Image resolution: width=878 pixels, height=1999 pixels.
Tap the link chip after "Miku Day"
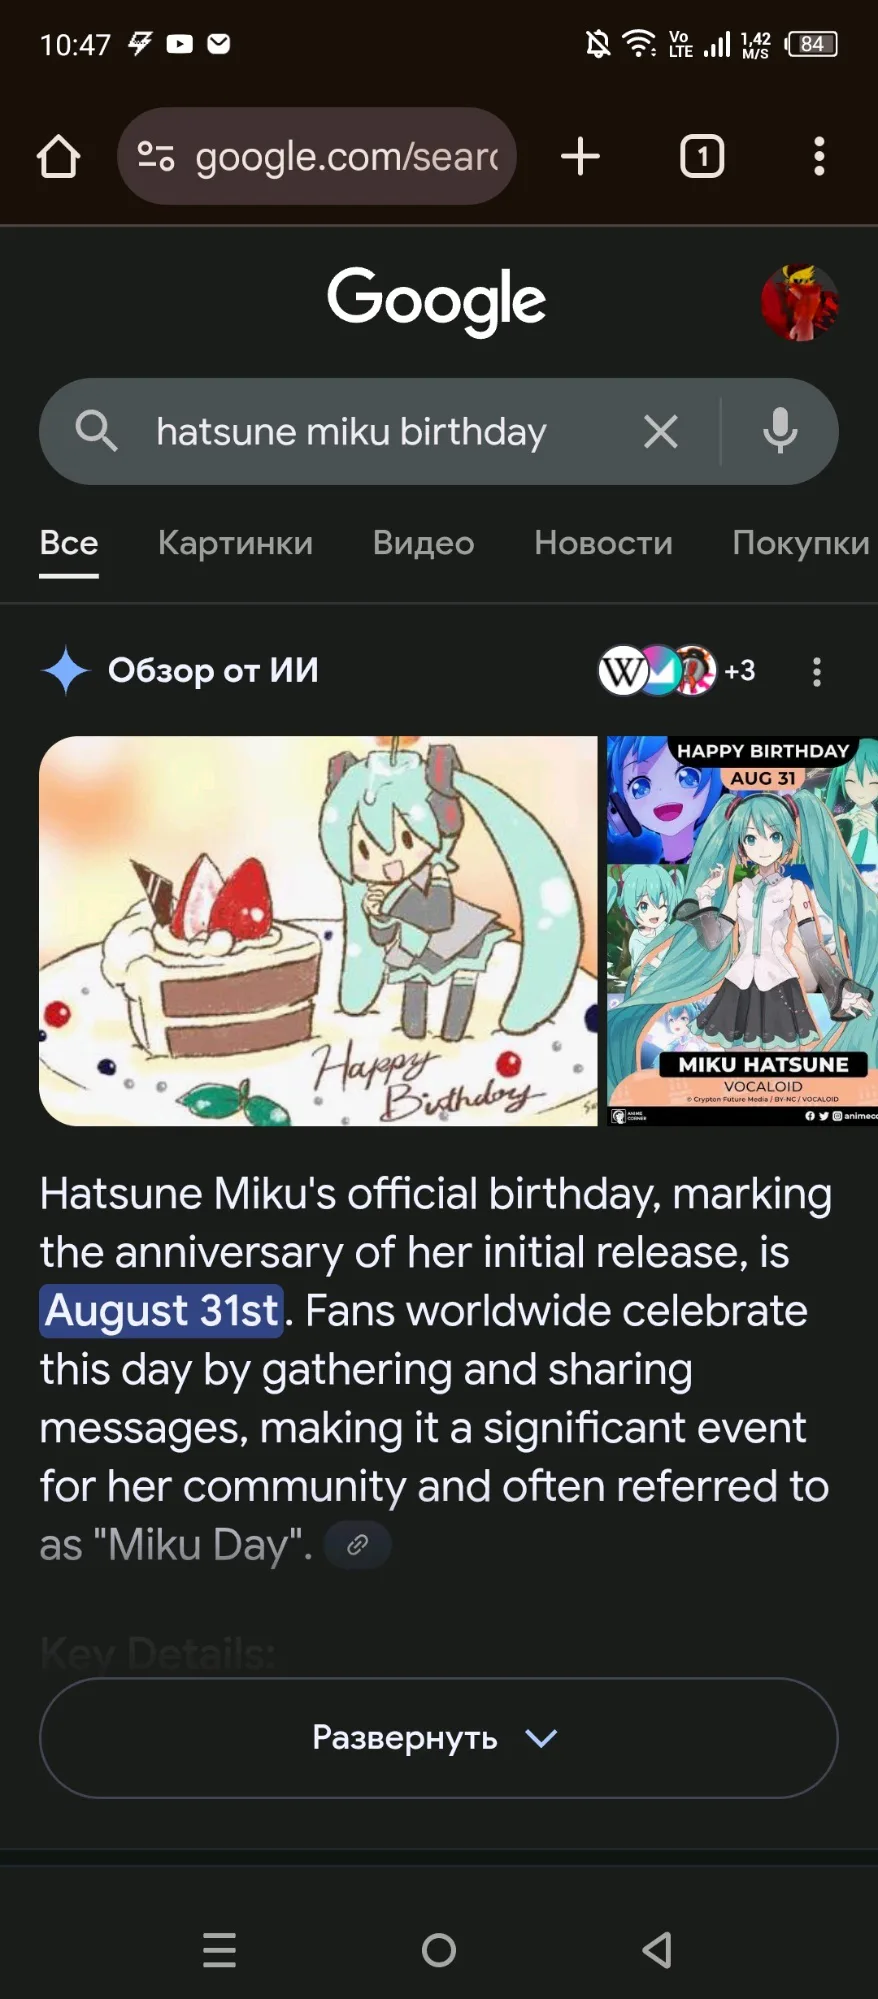pyautogui.click(x=357, y=1545)
